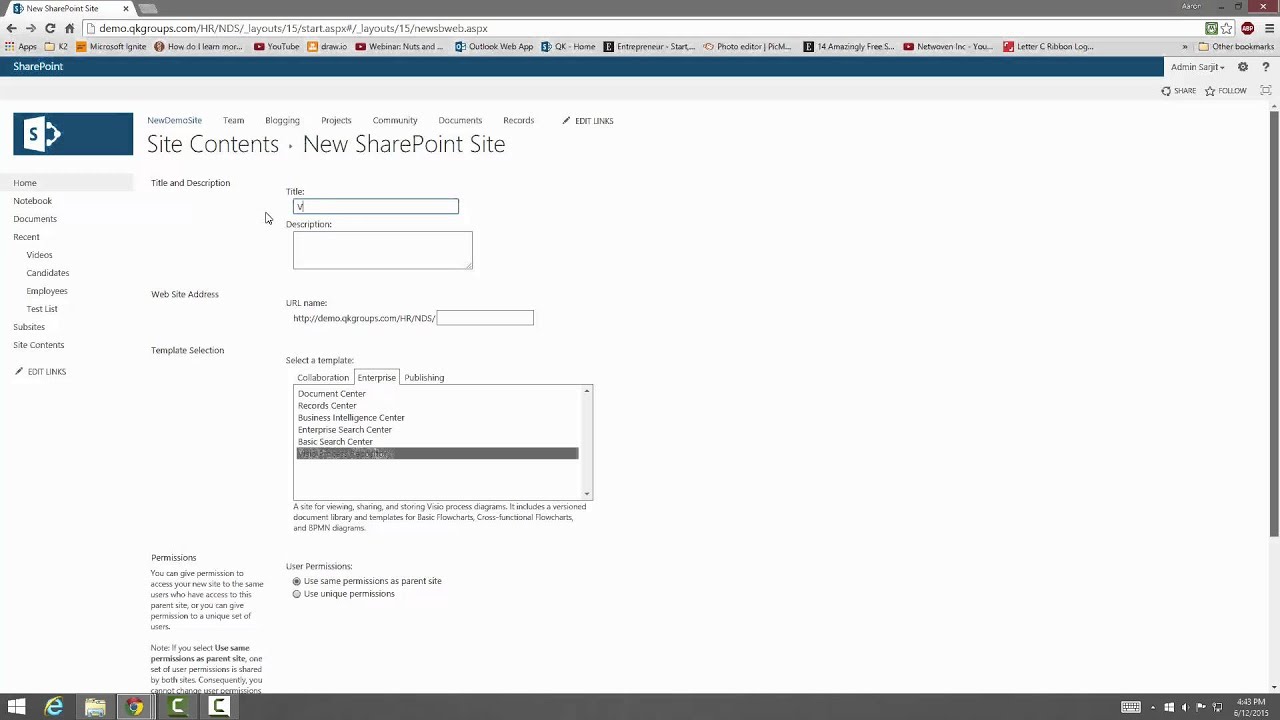
Task: Open the Netwoven Inc YouTube bookmark
Action: [948, 46]
